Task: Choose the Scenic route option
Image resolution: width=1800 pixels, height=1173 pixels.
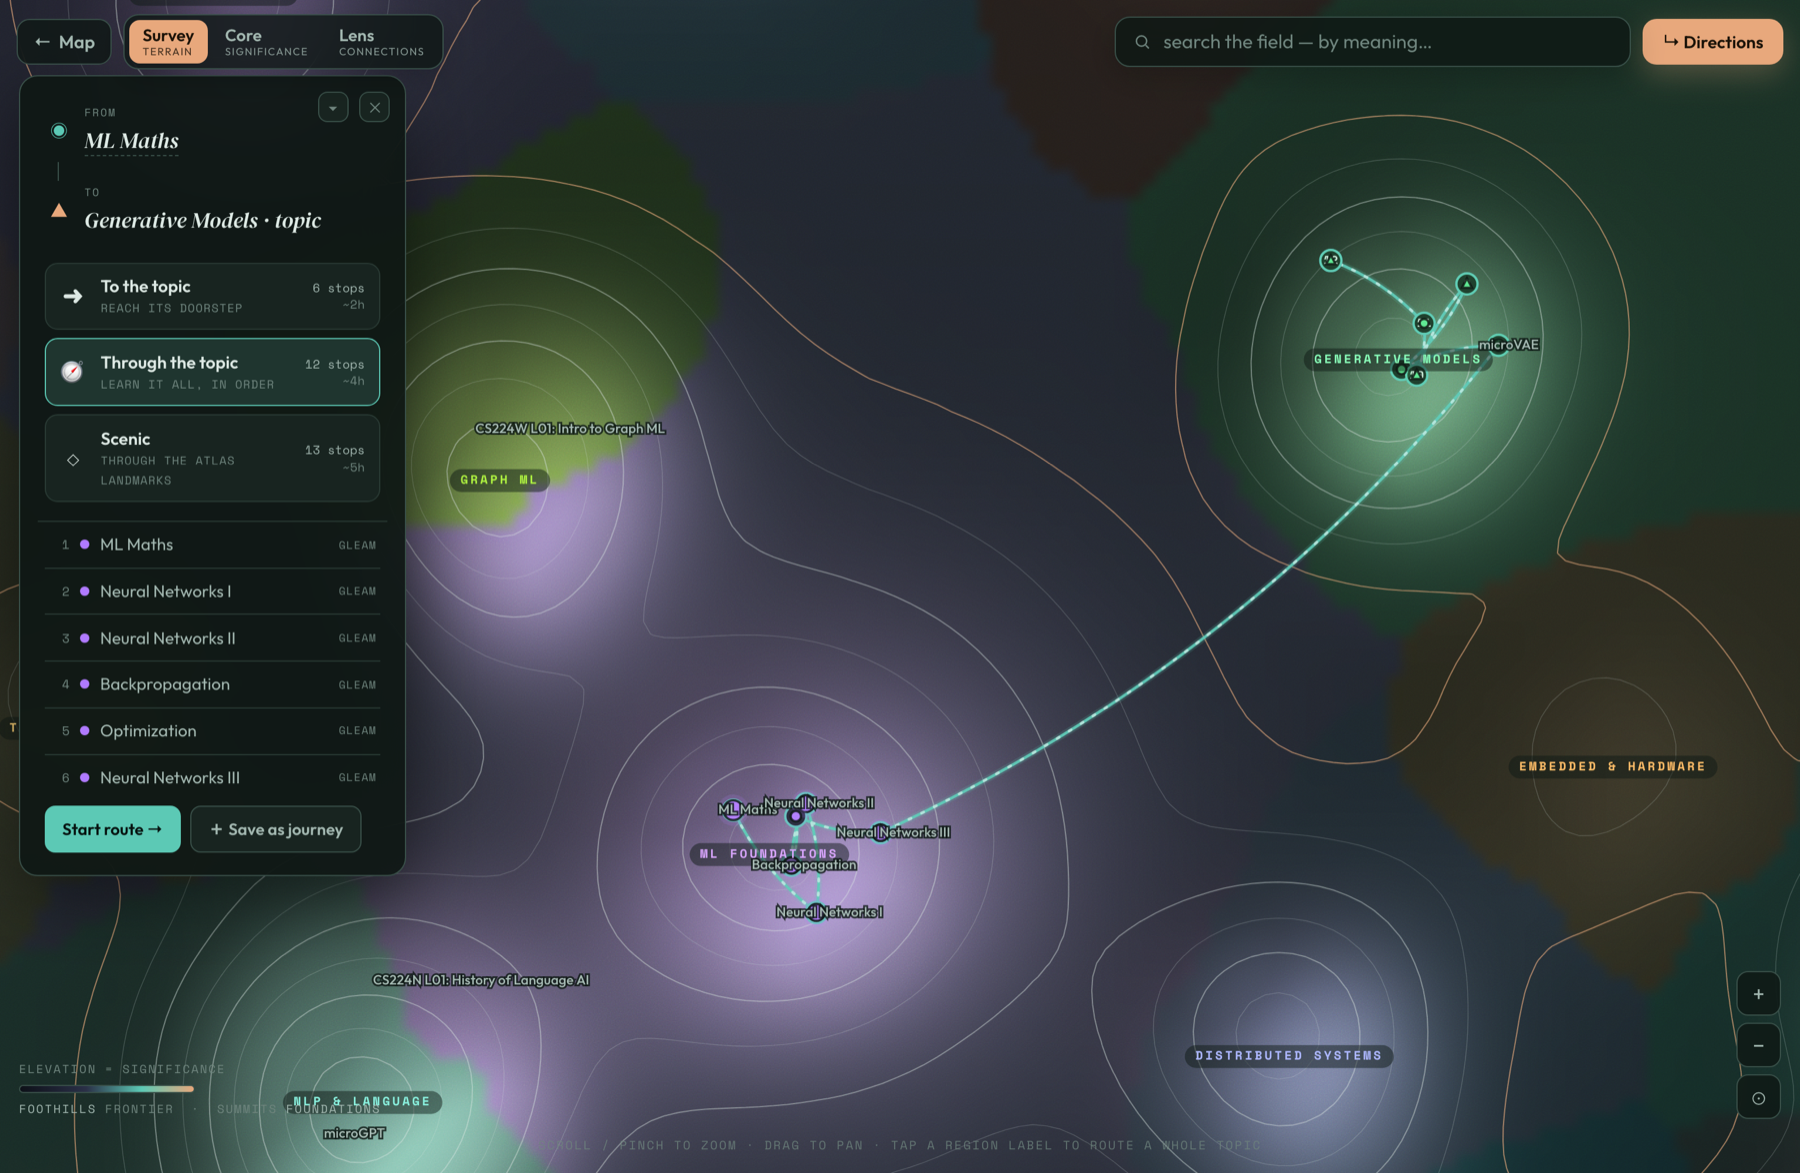Action: point(212,458)
